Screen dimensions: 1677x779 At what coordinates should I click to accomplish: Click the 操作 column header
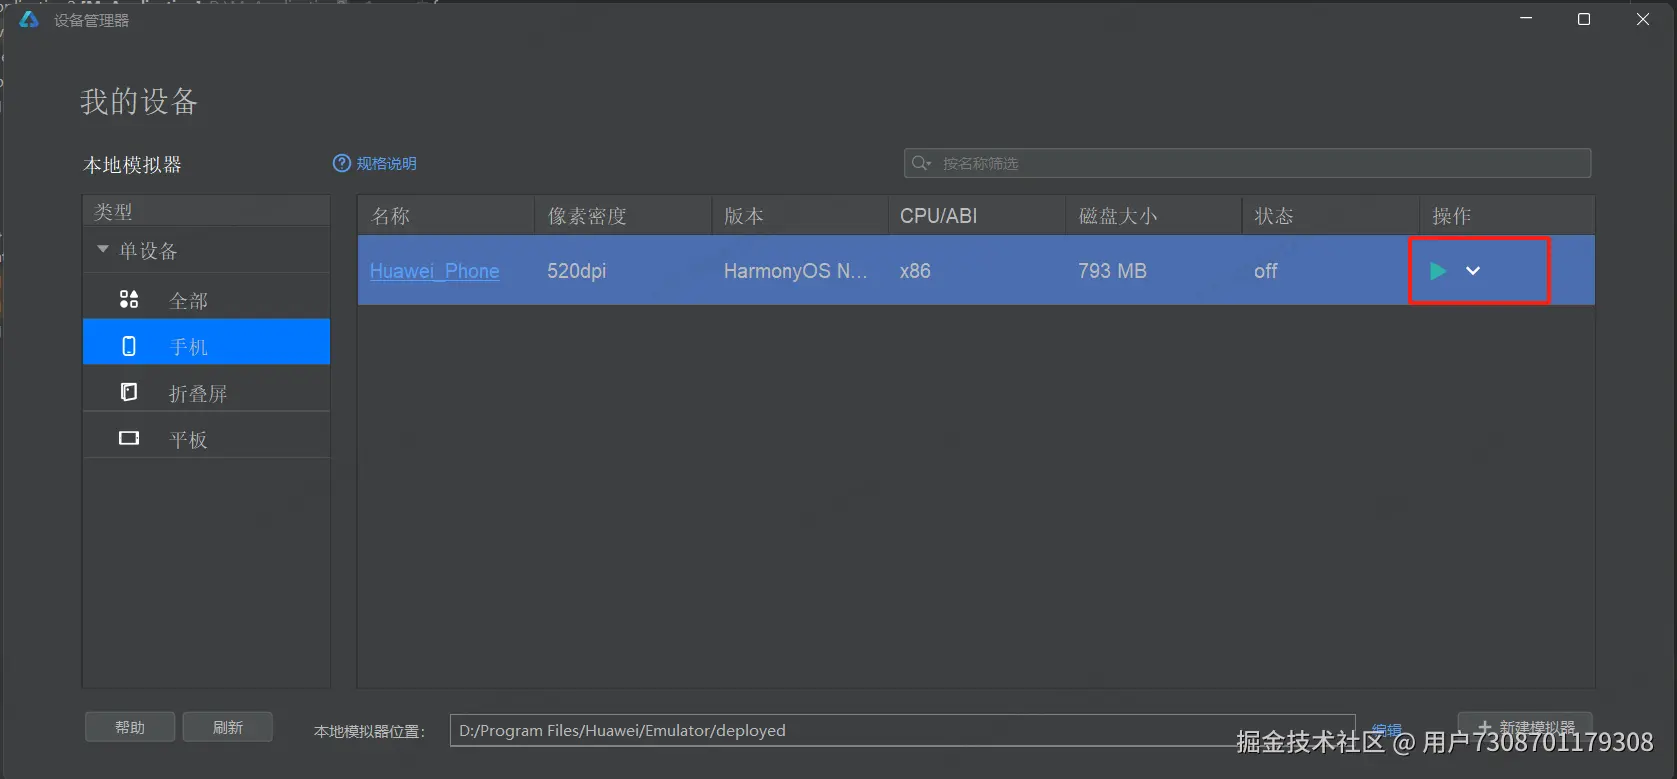(1507, 215)
